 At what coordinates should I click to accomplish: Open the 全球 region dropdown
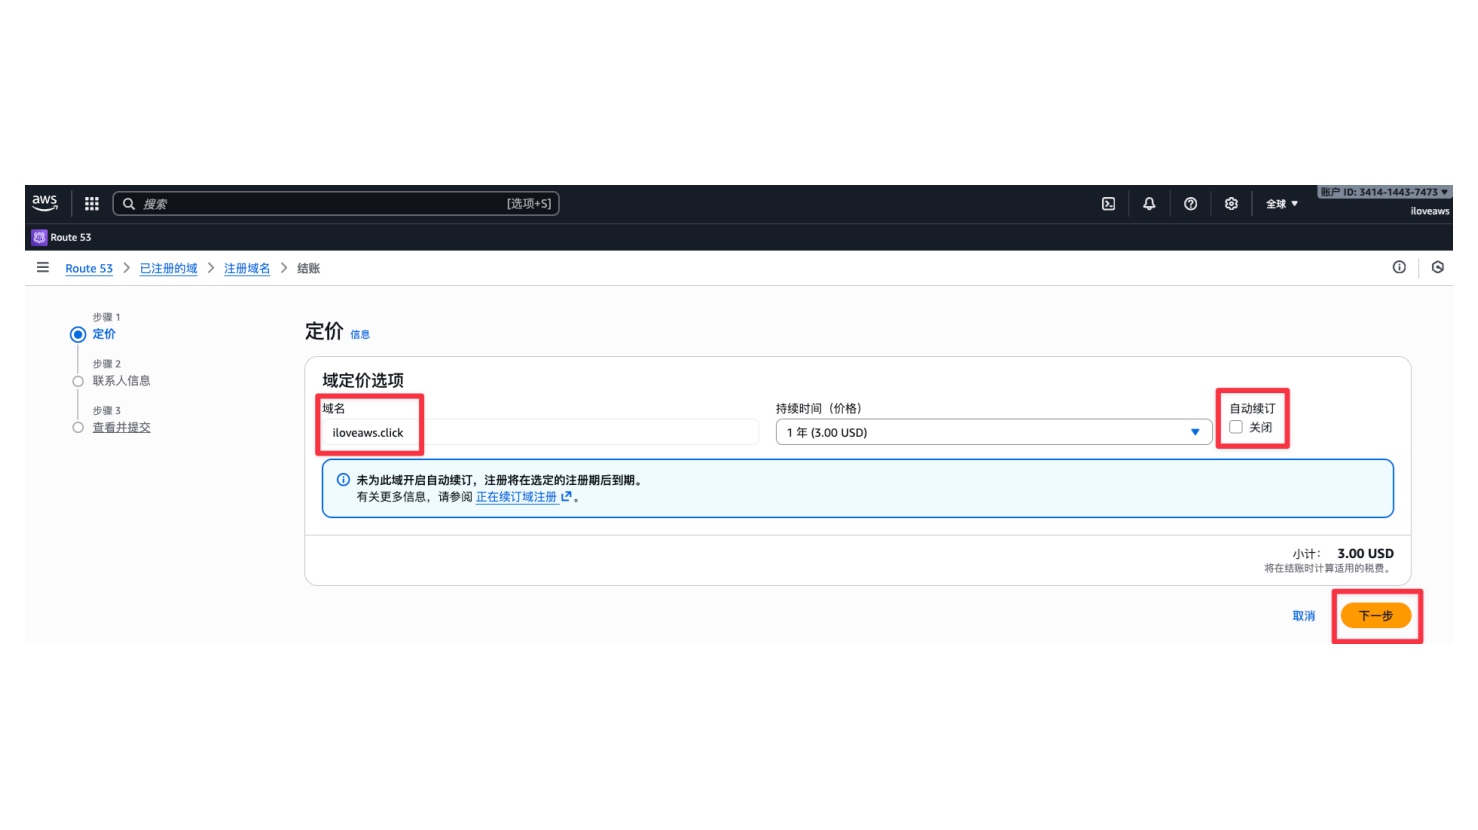(x=1281, y=204)
